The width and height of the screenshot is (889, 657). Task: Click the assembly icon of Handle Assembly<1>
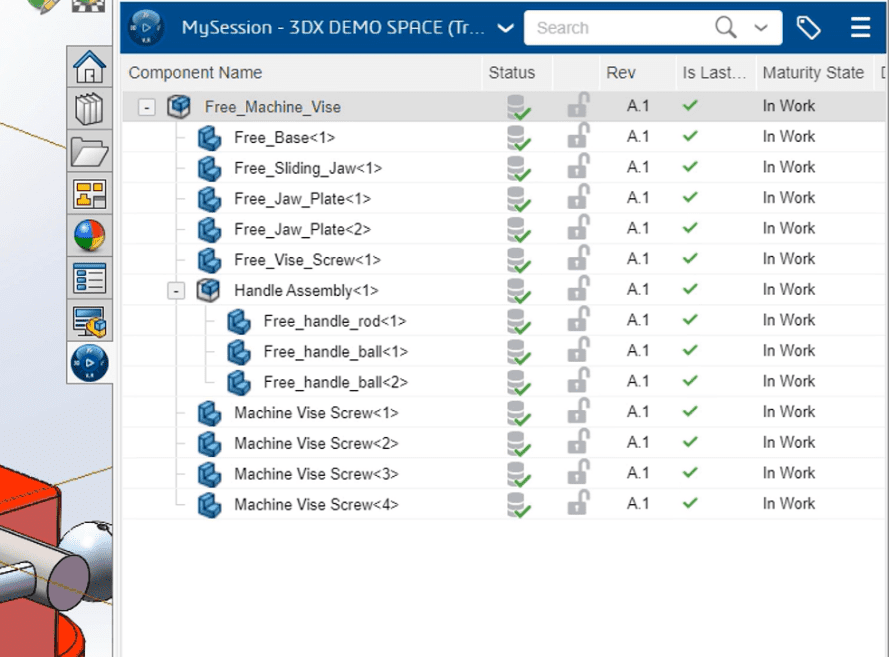click(x=208, y=290)
